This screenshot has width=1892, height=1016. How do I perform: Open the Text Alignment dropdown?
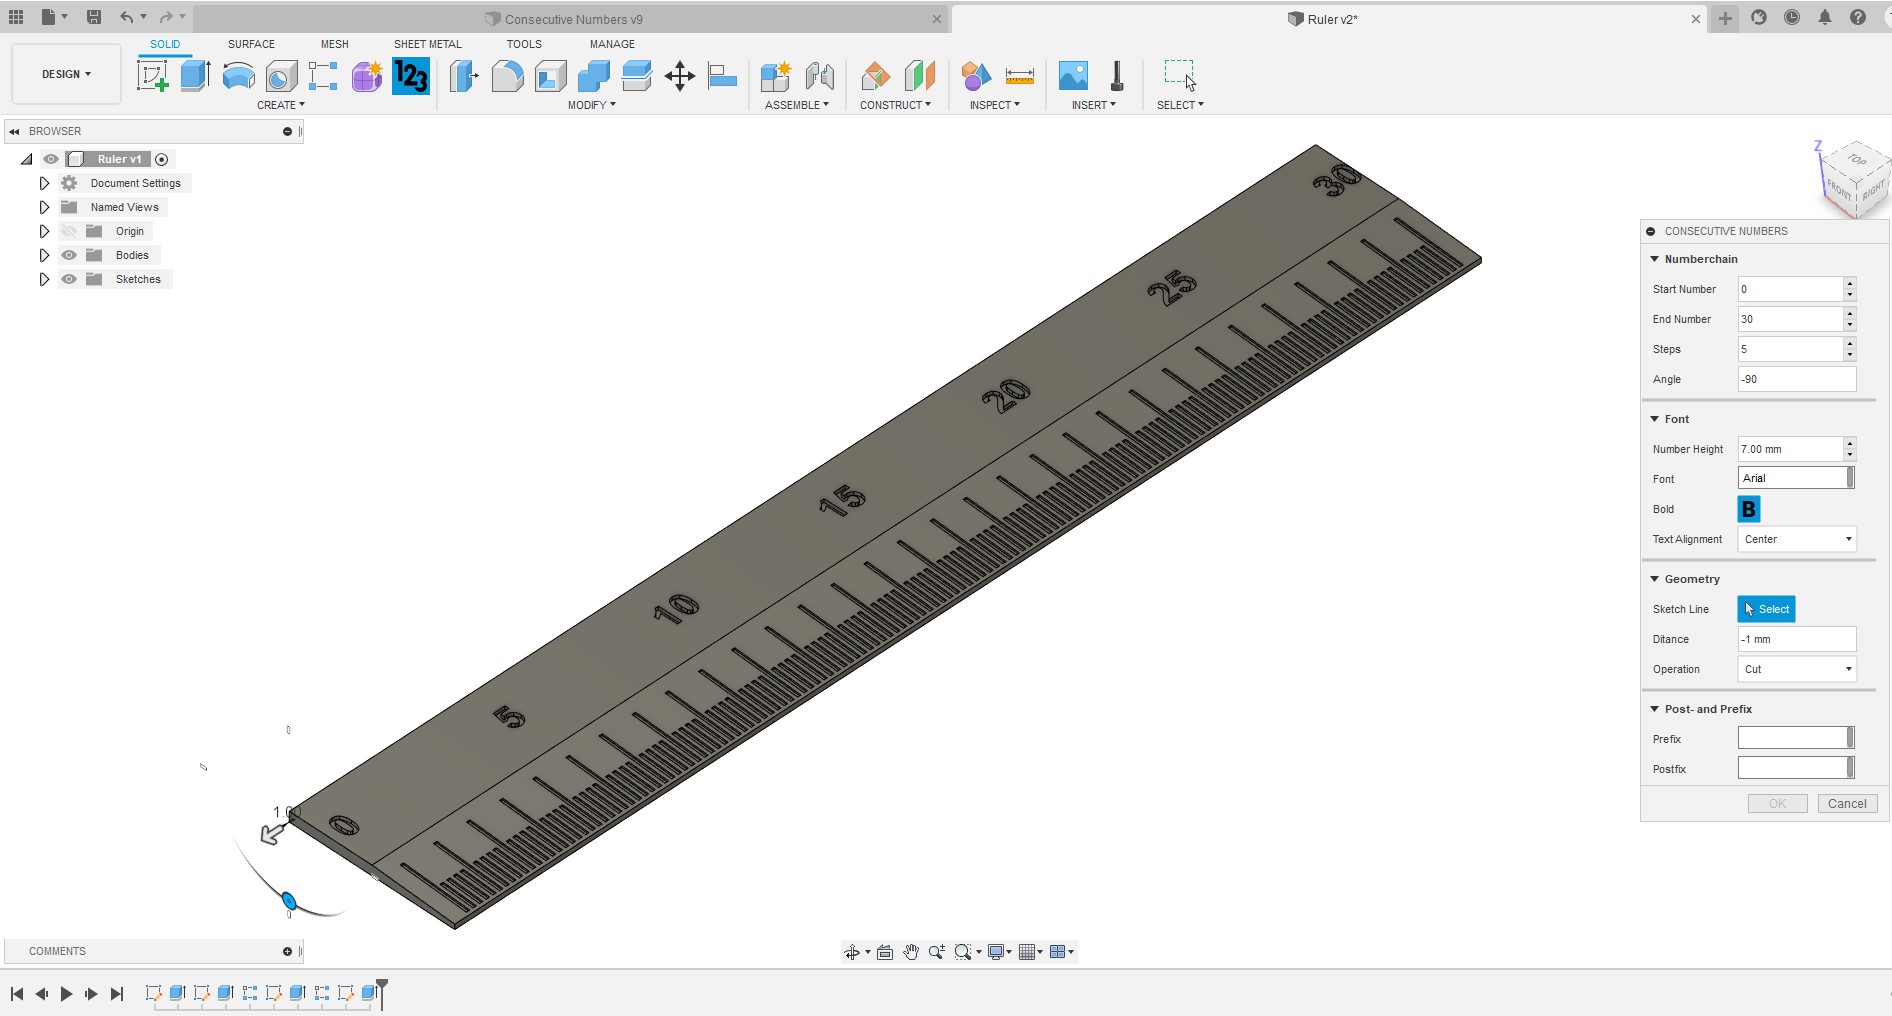[x=1796, y=539]
